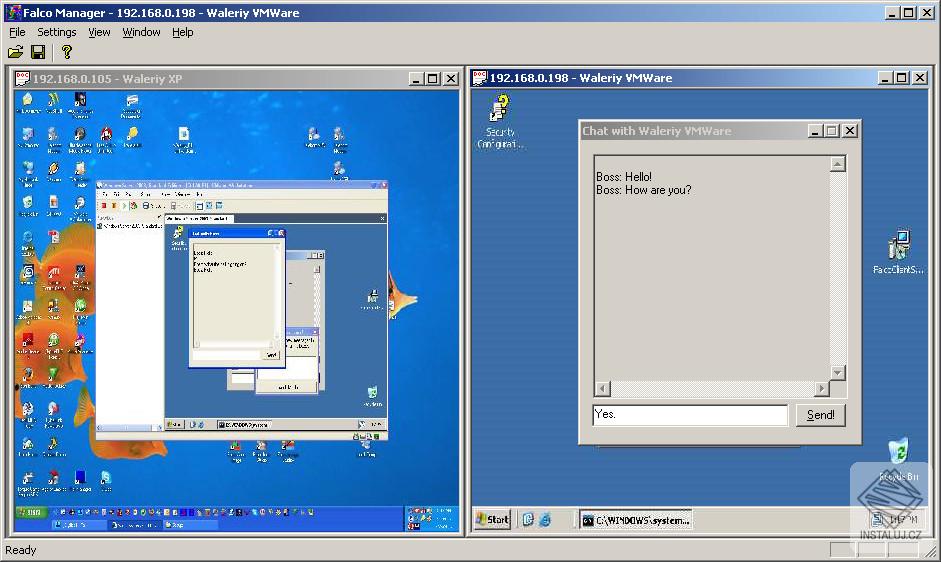Click the chat horizontal scroll right arrow
This screenshot has width=941, height=562.
(x=822, y=388)
